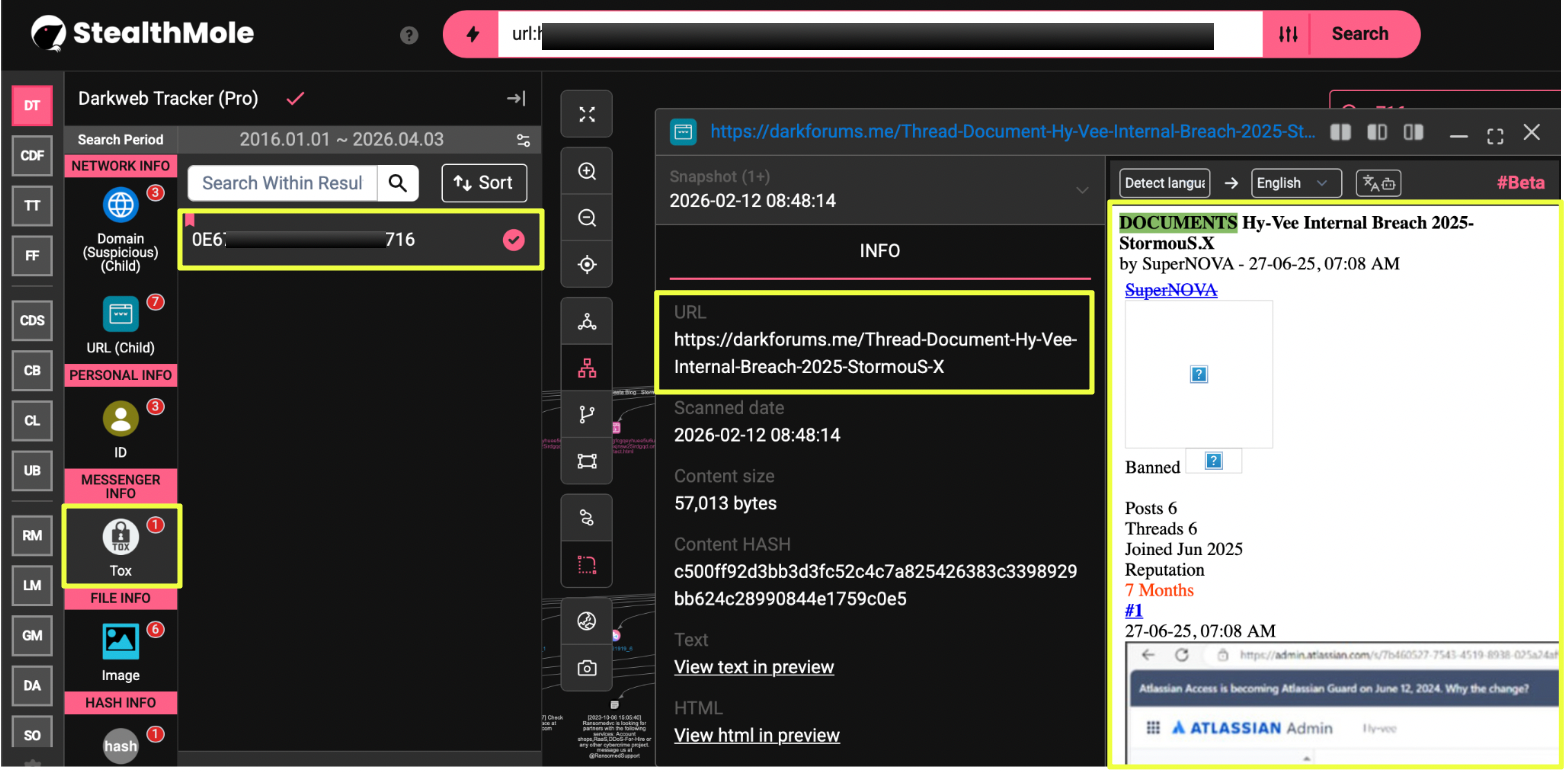Zoom in on the graph canvas
Viewport: 1564px width, 772px height.
pos(587,171)
